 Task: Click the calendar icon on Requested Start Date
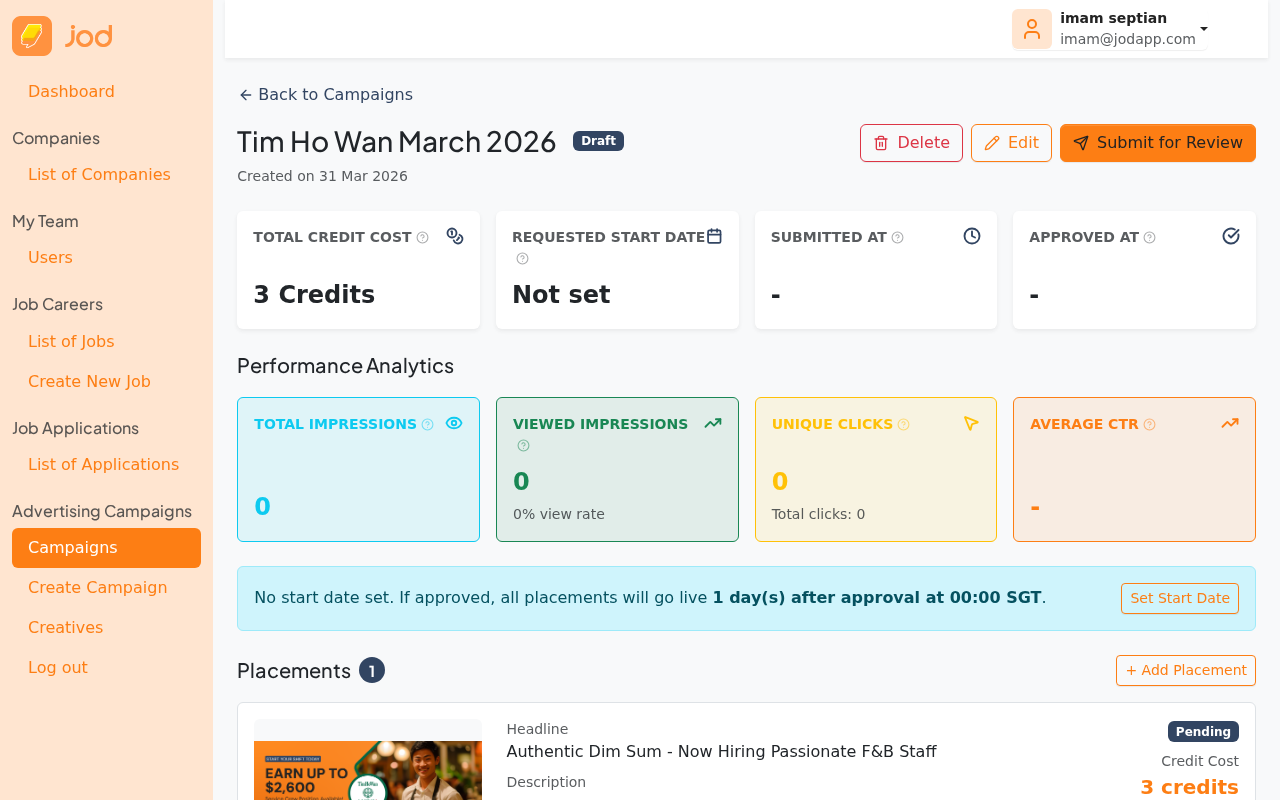[x=714, y=236]
